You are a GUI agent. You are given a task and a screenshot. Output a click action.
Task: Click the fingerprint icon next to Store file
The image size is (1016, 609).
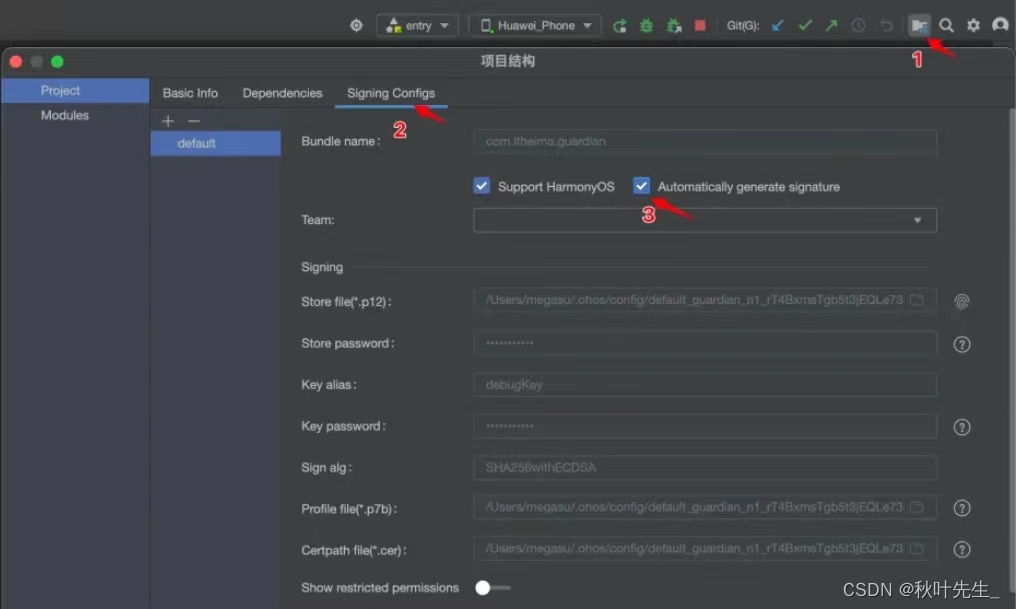pos(962,302)
